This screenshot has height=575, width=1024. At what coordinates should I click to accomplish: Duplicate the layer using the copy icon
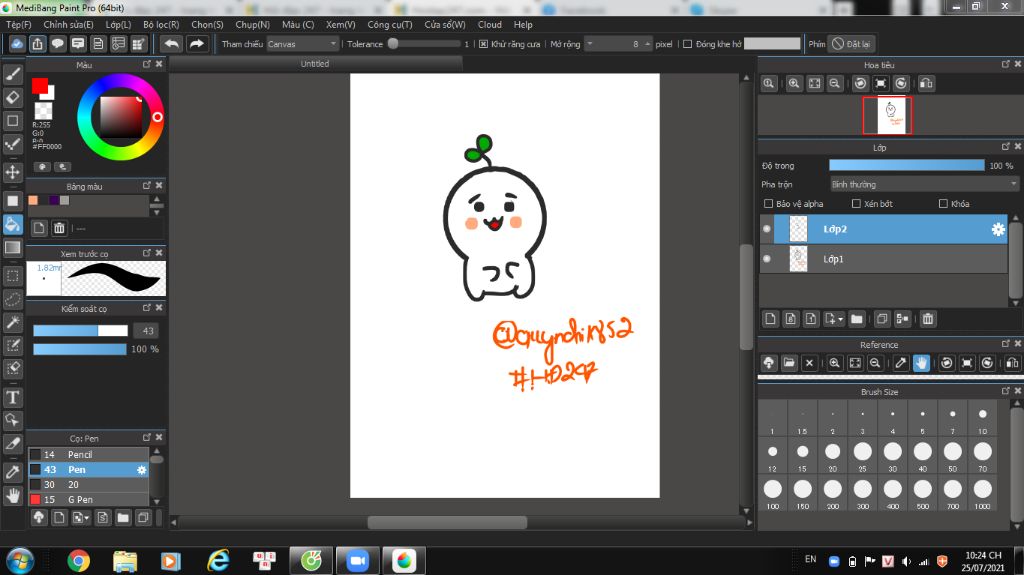click(x=882, y=319)
